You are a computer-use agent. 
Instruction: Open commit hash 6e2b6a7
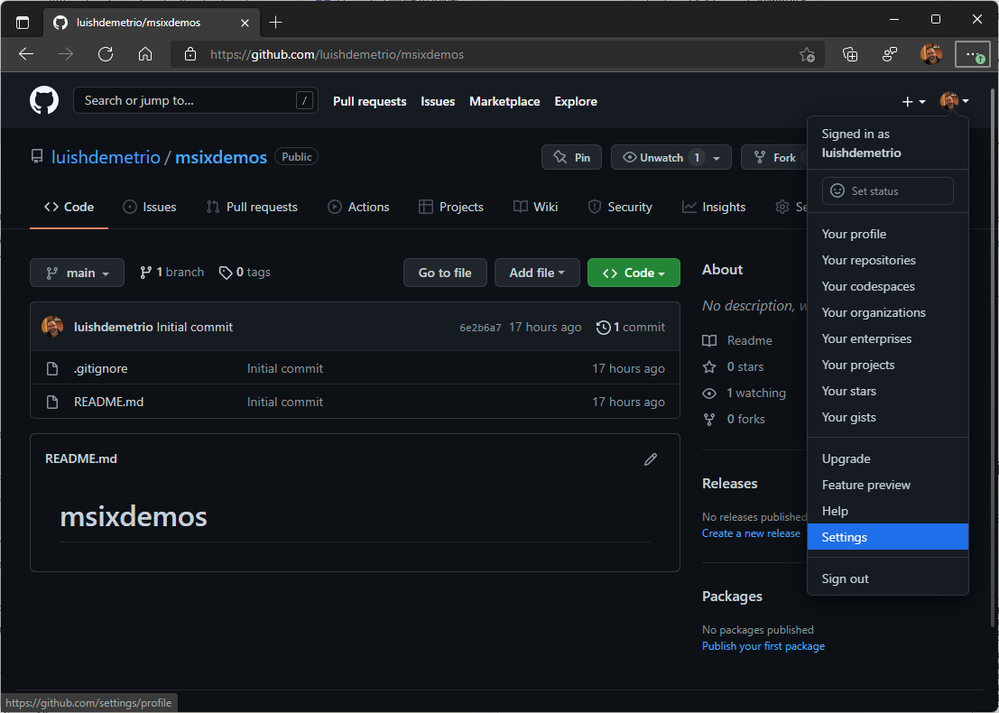480,328
